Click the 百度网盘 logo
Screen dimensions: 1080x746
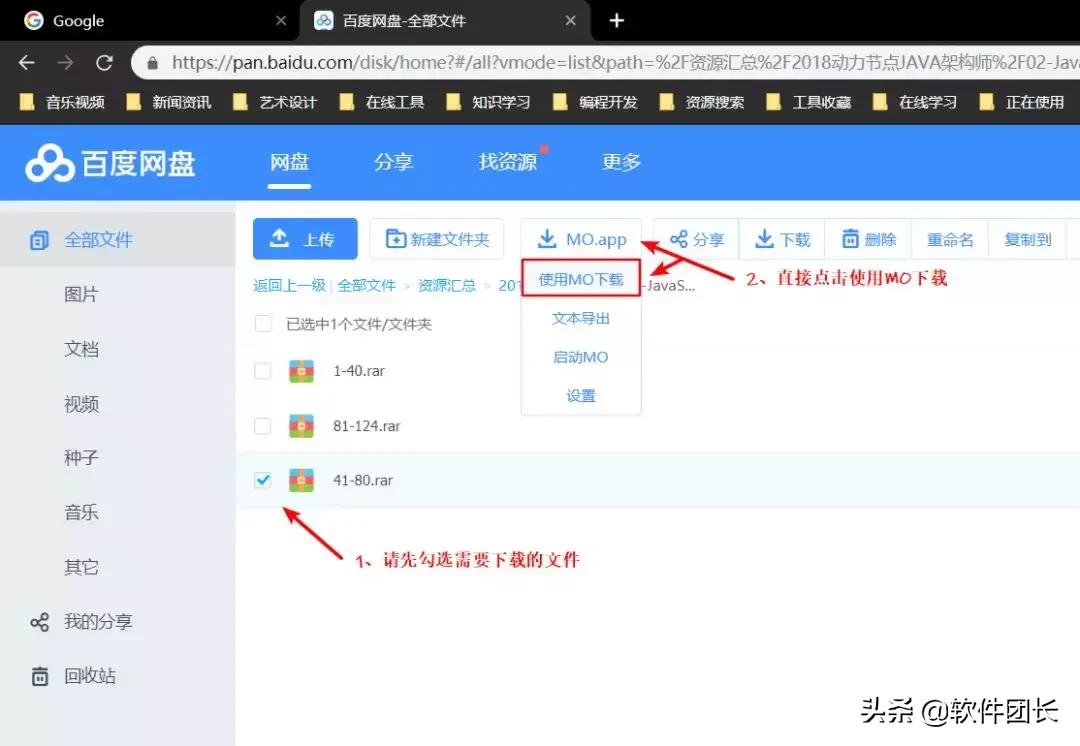(110, 163)
